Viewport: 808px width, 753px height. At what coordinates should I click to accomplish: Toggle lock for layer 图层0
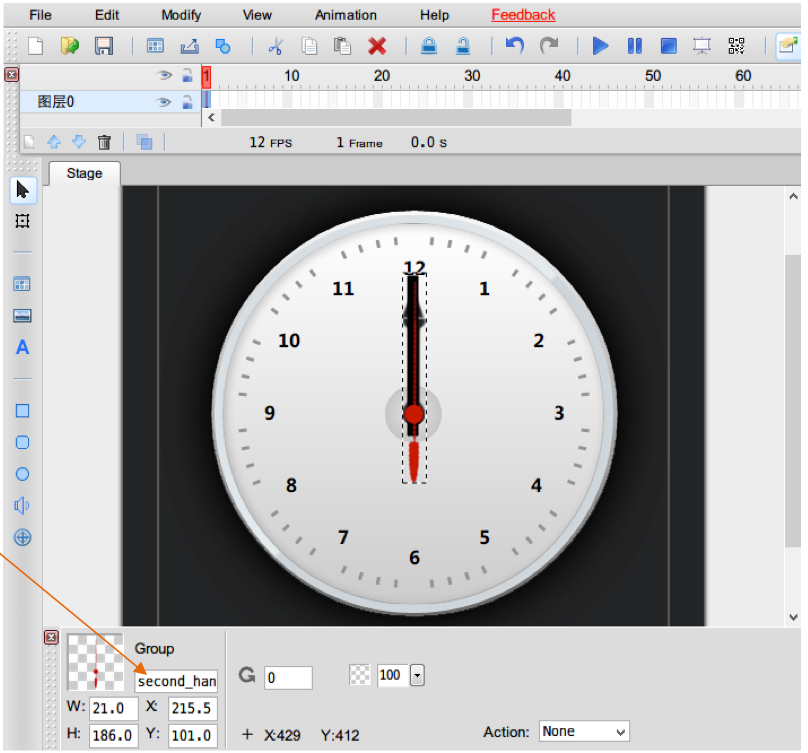(x=186, y=101)
